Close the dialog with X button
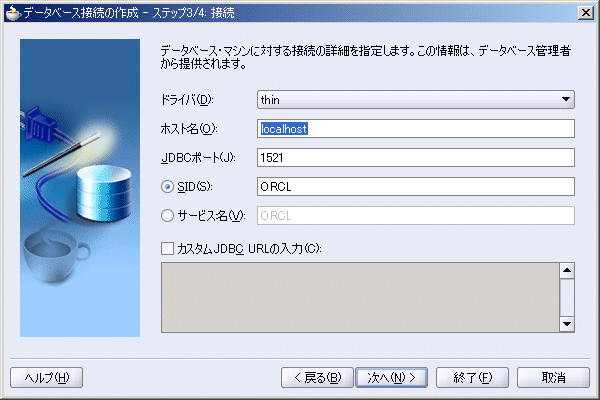600x400 pixels. [586, 13]
